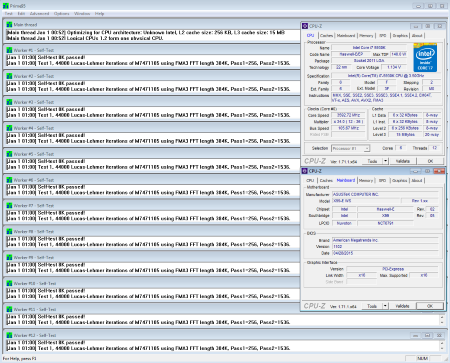Screen dimensions: 450x363
Task: Open the Window menu in Prime95
Action: 82,14
